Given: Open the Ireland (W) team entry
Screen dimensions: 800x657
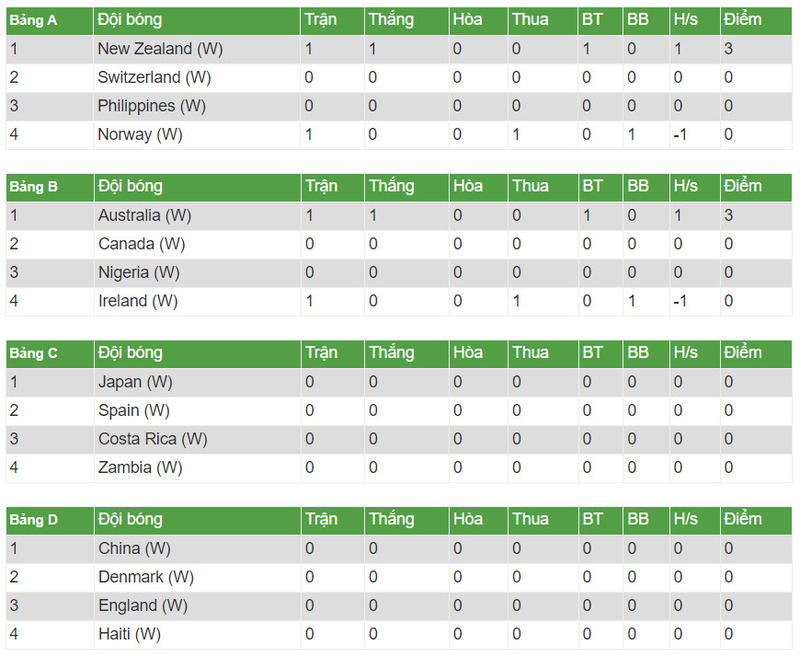Looking at the screenshot, I should [138, 300].
